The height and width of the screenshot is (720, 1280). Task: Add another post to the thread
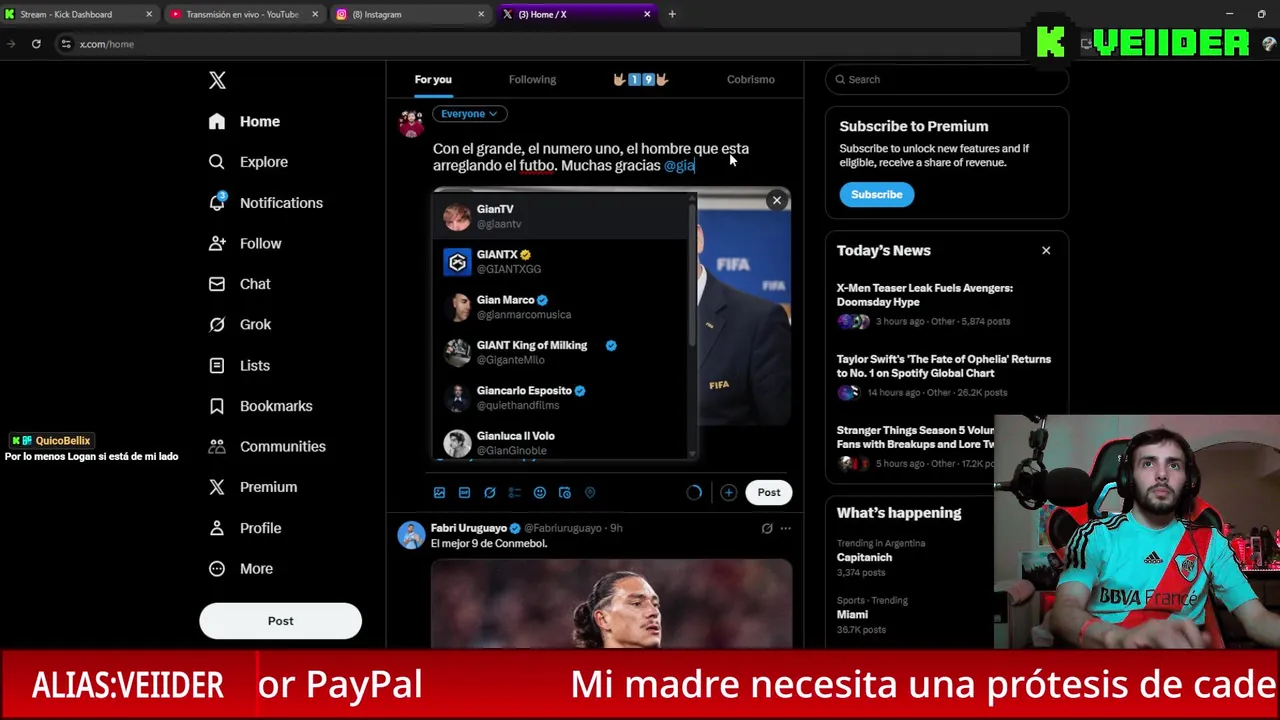click(728, 492)
